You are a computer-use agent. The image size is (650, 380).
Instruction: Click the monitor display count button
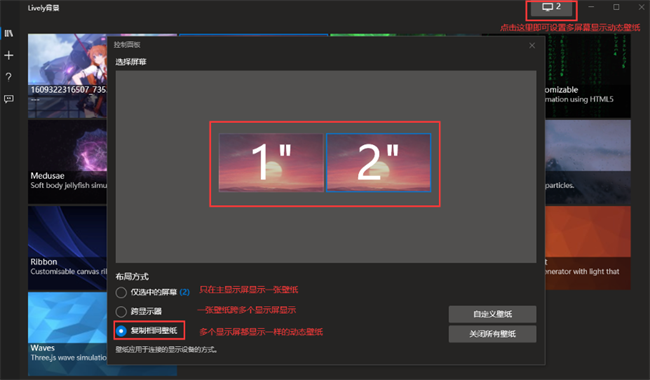(x=551, y=8)
